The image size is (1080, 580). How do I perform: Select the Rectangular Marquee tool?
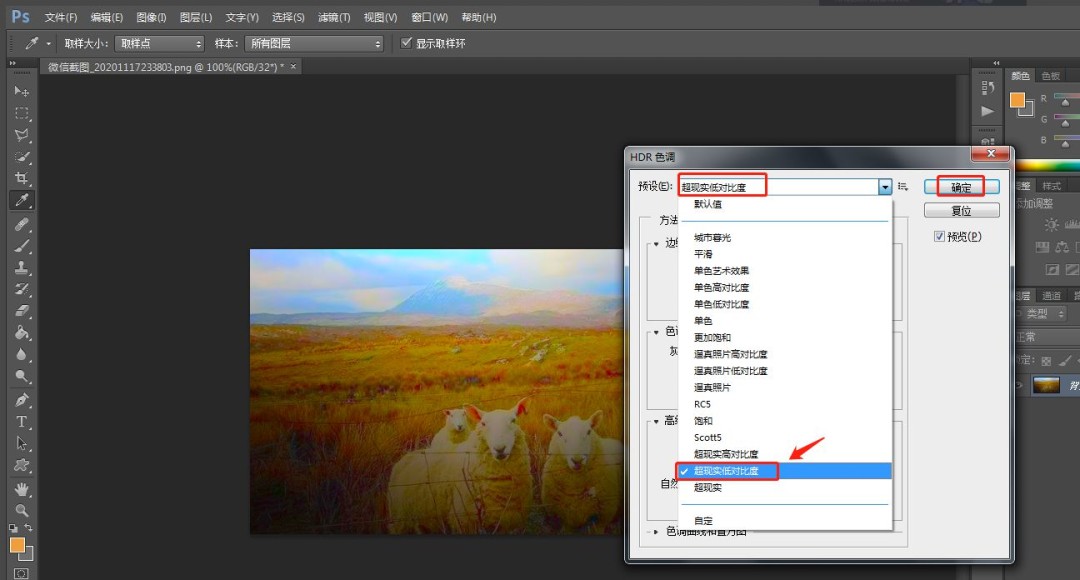21,113
